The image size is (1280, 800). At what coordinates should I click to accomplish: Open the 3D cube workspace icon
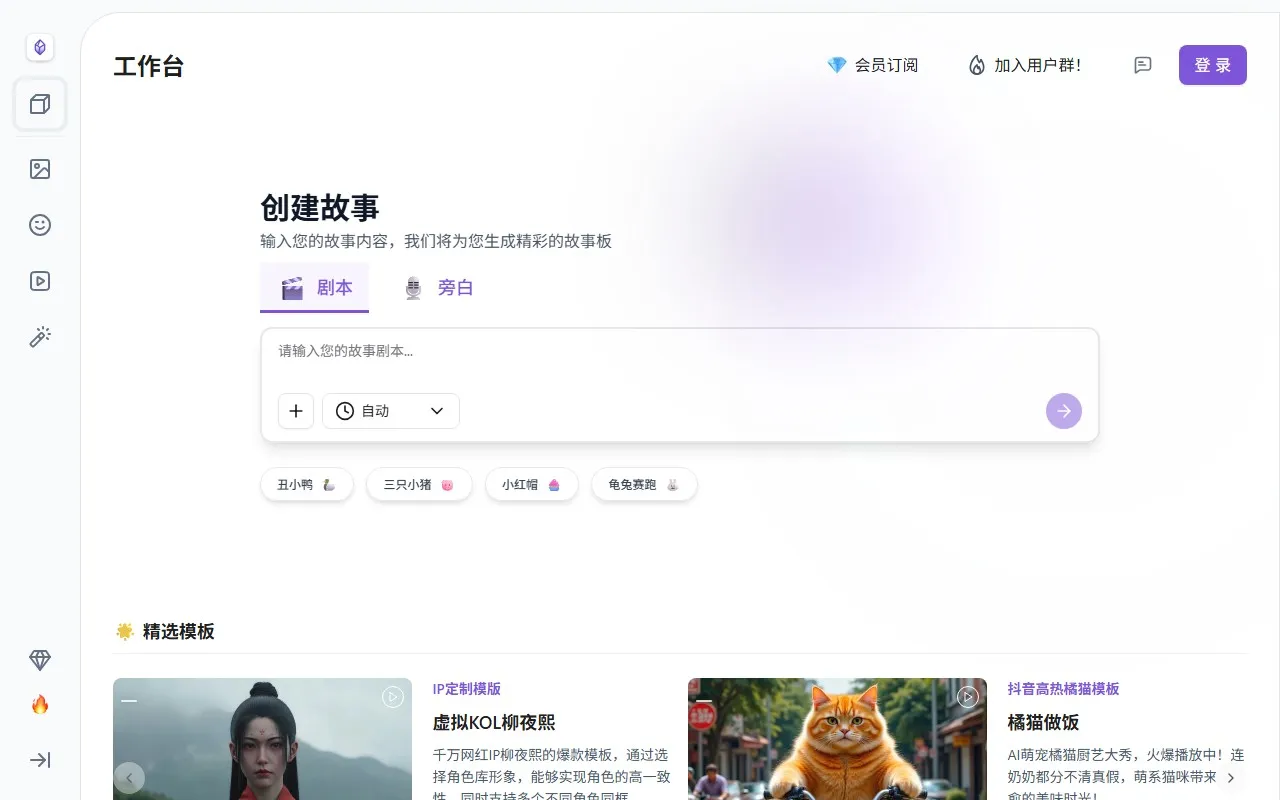pos(40,105)
